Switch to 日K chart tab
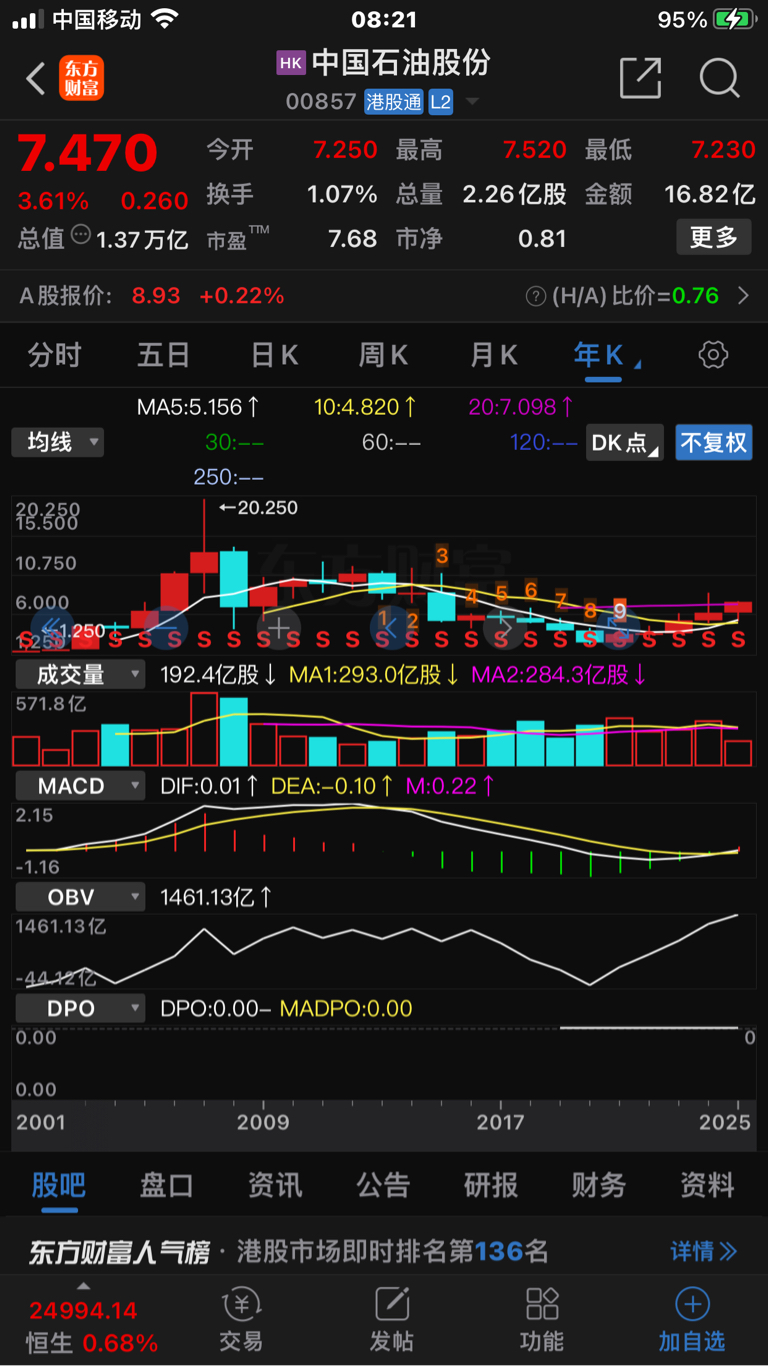 point(274,355)
